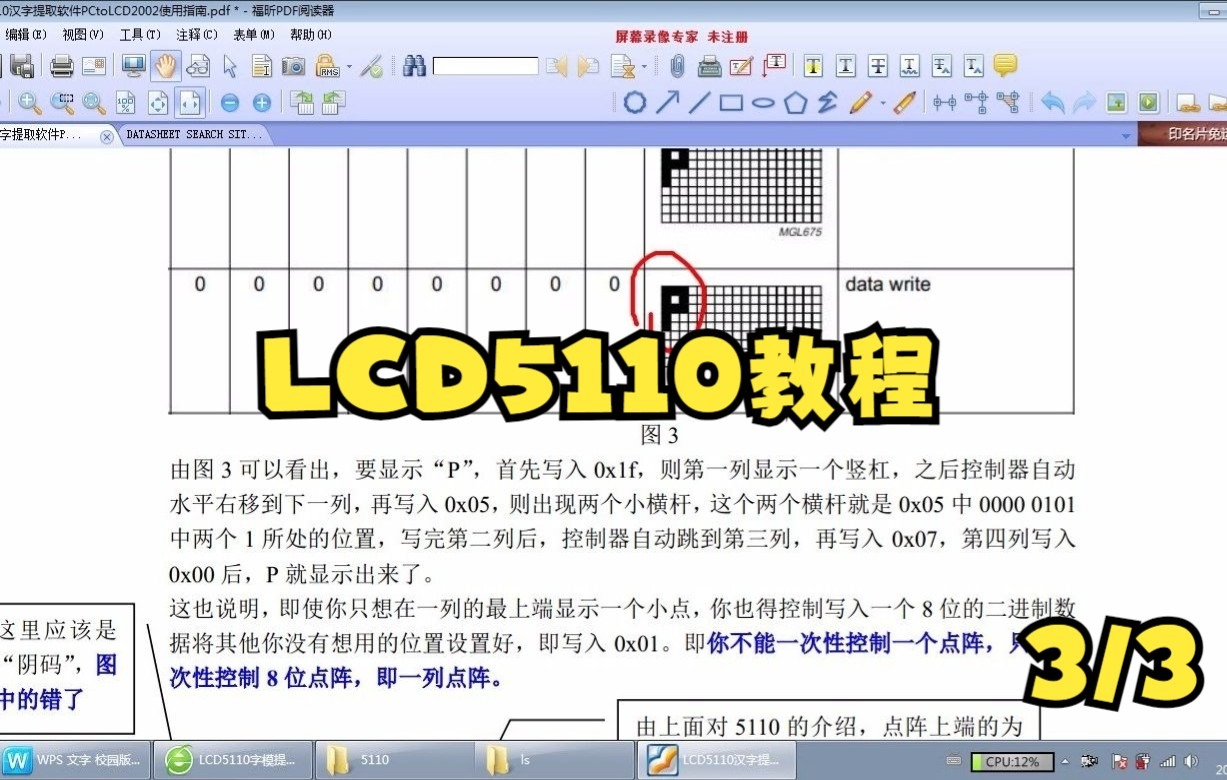Select the Rectangle drawing tool
The height and width of the screenshot is (780, 1227).
click(x=731, y=102)
